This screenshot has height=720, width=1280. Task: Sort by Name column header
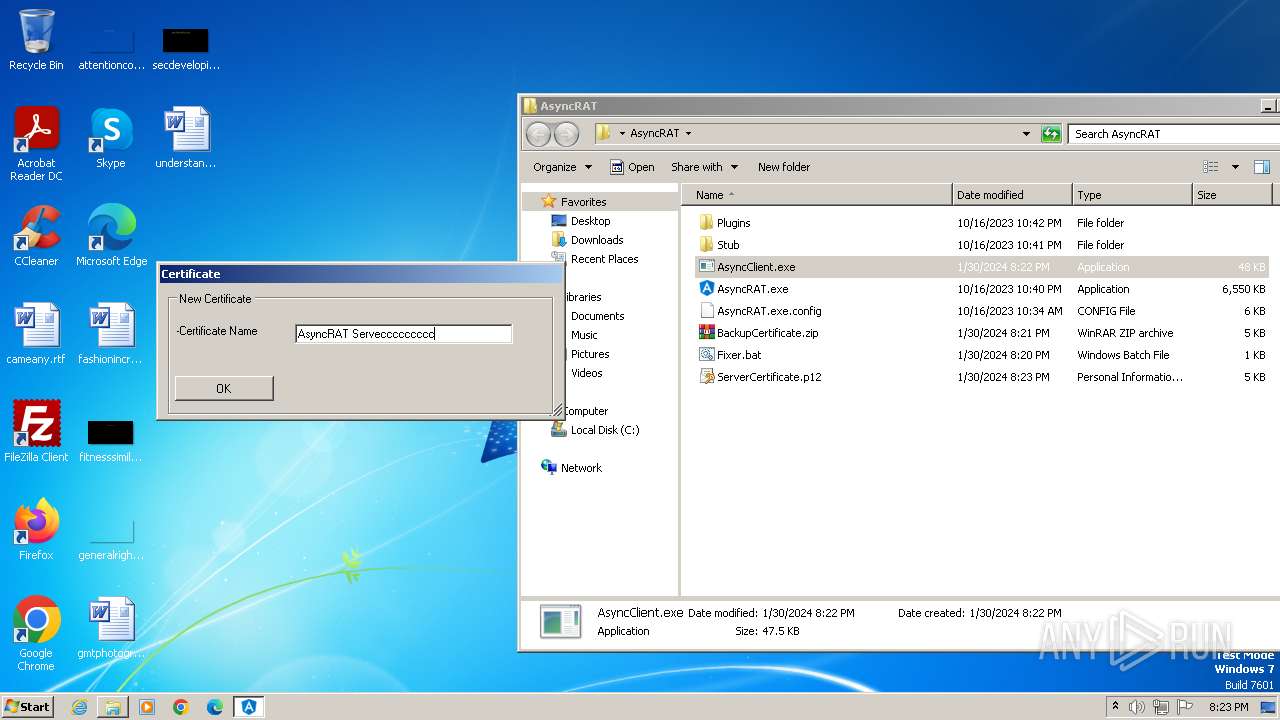816,195
